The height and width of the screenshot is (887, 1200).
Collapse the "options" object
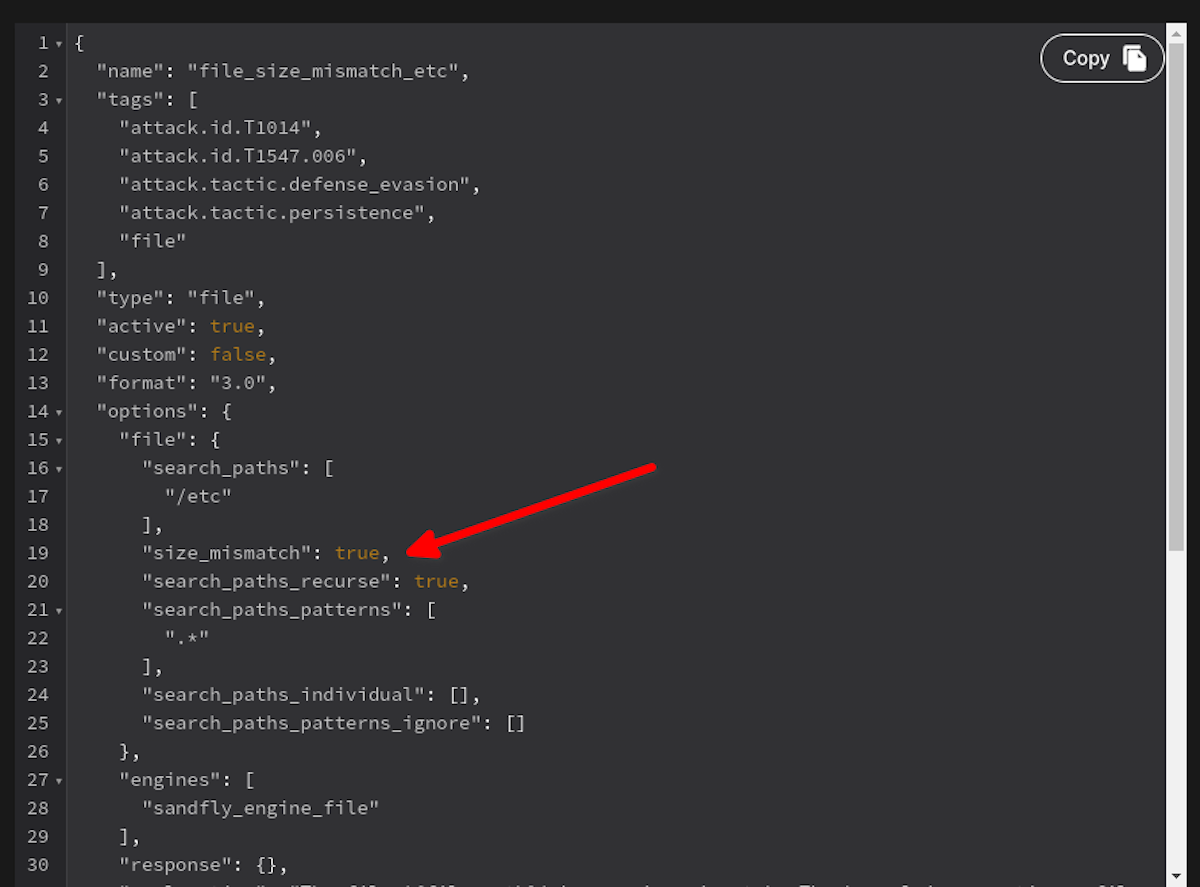pyautogui.click(x=60, y=411)
